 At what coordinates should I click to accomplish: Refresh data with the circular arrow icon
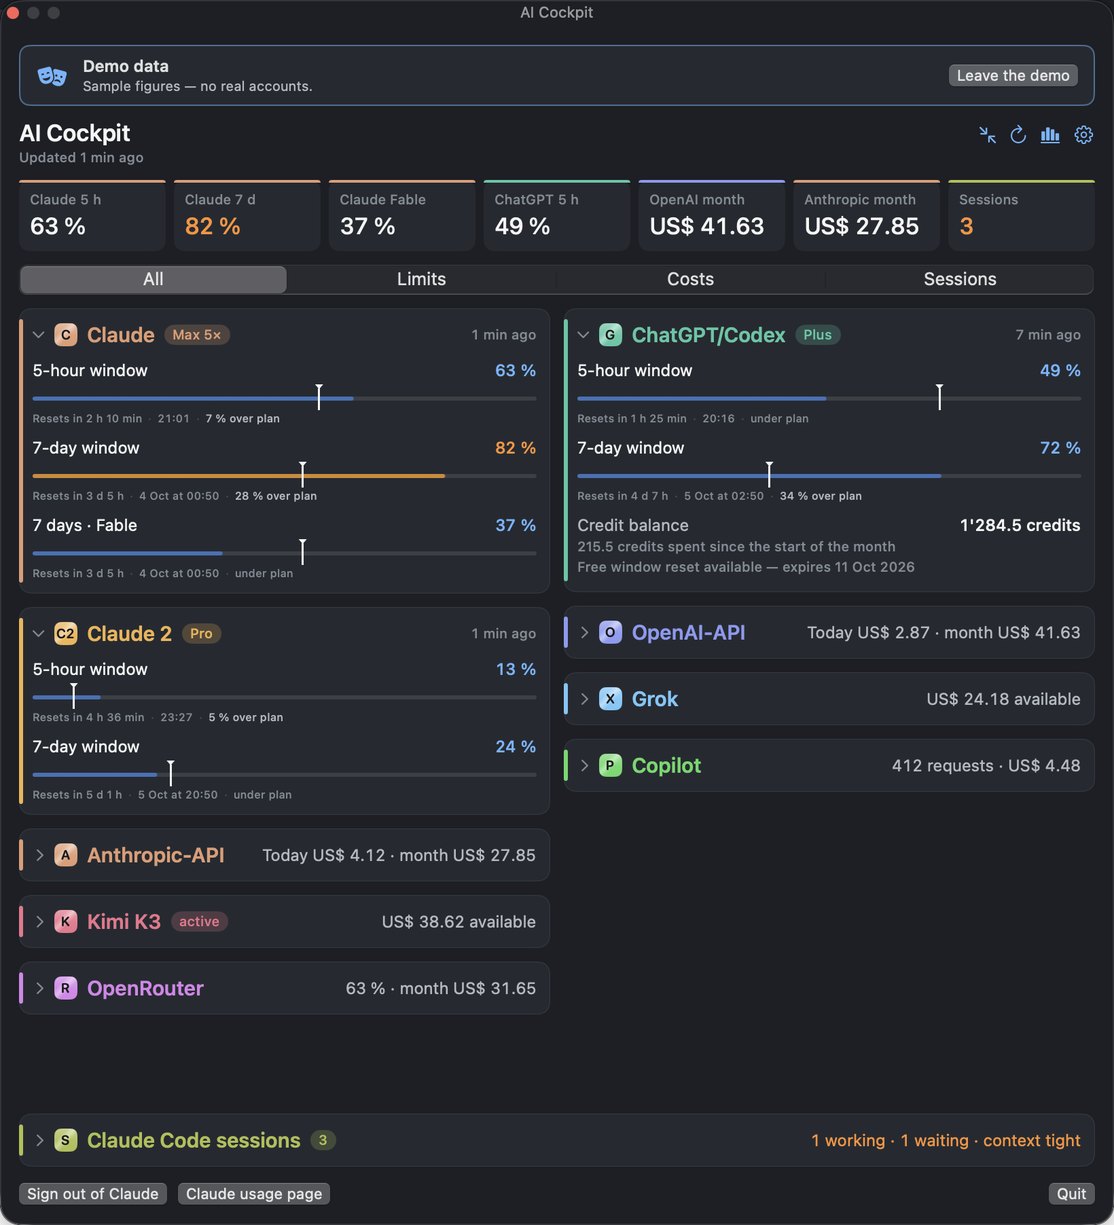(1018, 135)
